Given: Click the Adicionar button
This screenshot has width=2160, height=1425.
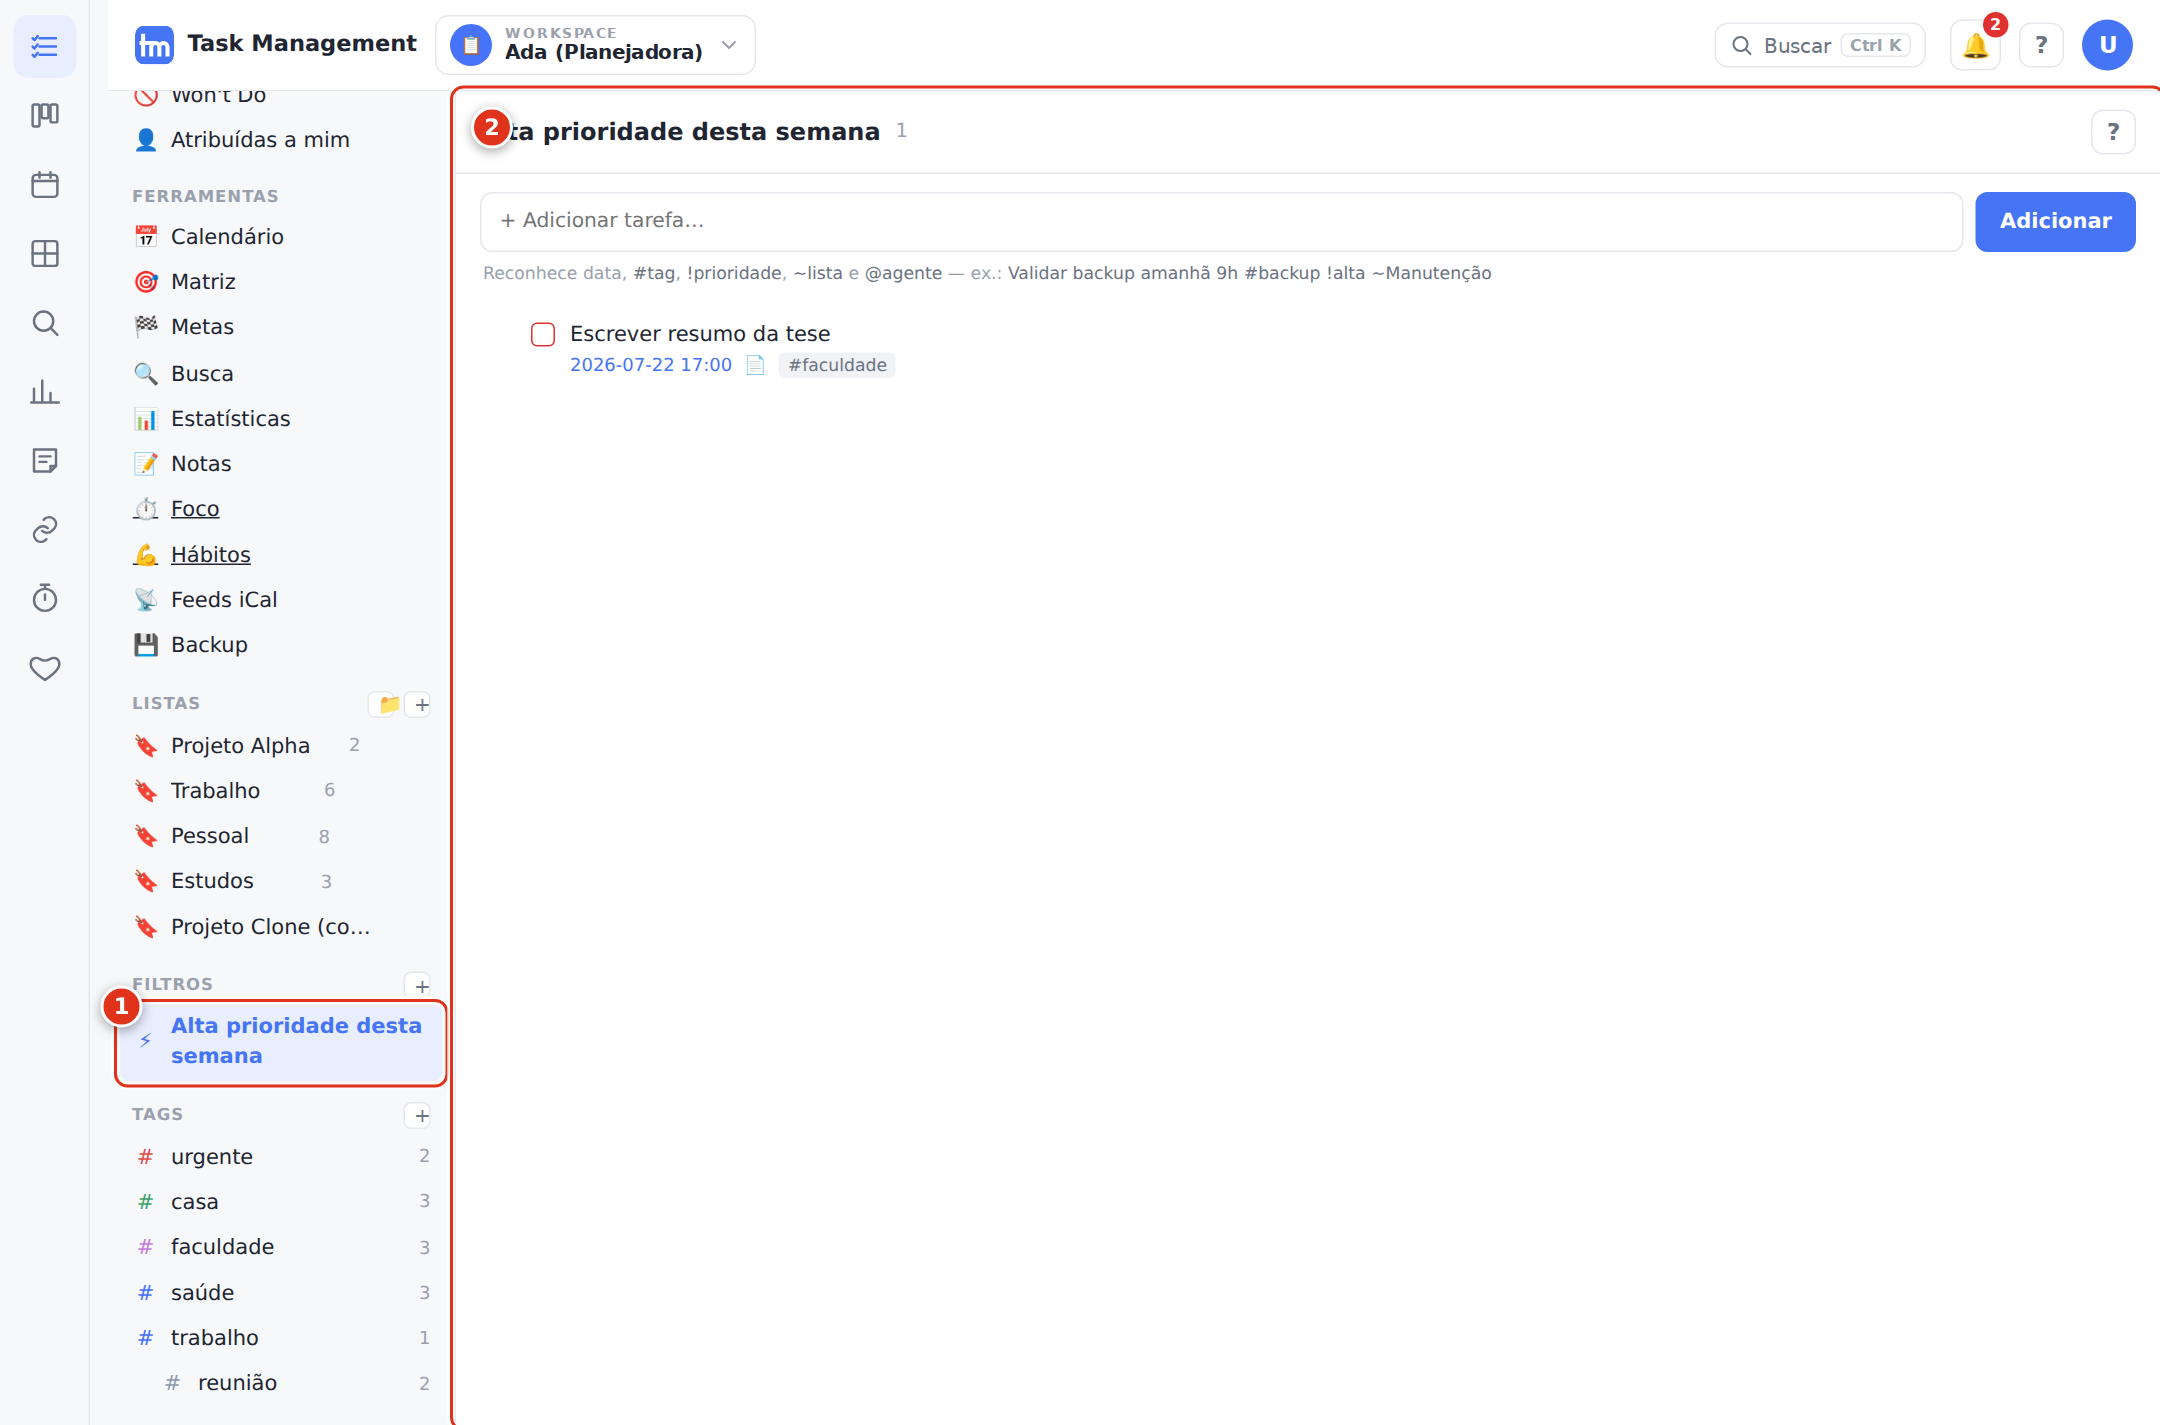Looking at the screenshot, I should (2055, 221).
